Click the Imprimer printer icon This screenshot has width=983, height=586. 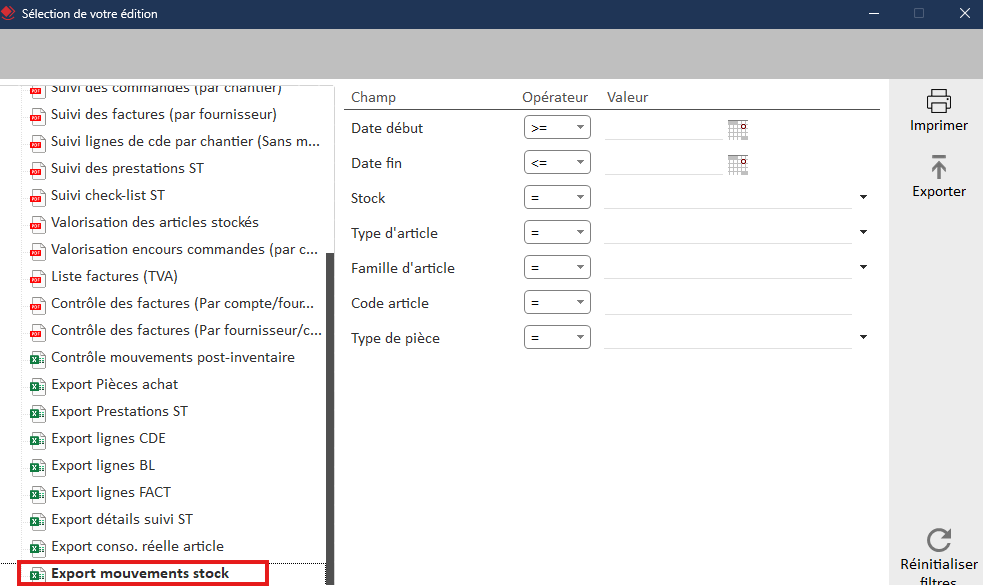938,101
